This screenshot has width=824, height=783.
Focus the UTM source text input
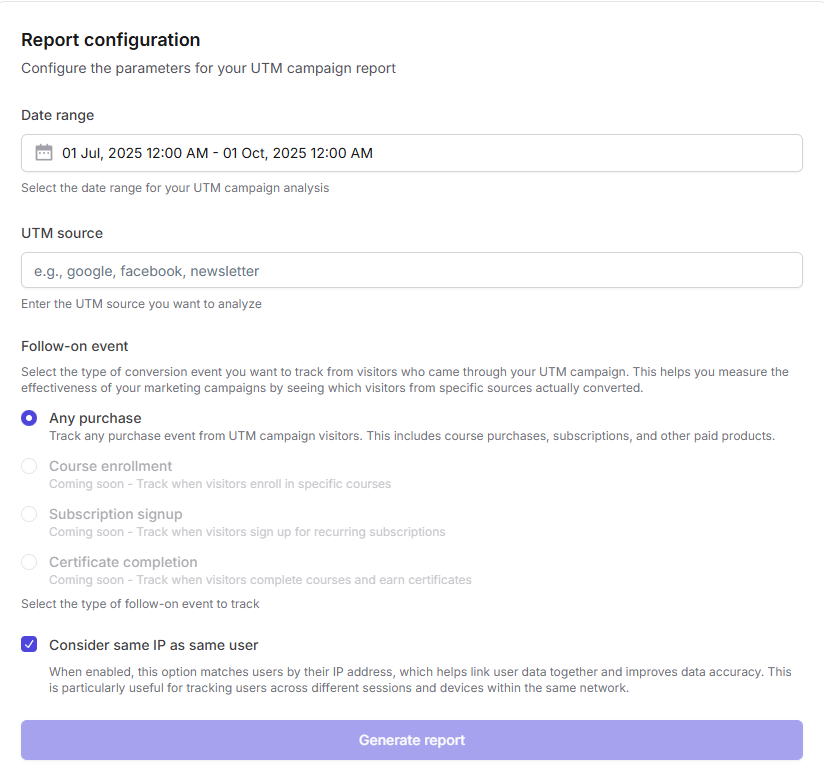pyautogui.click(x=411, y=270)
